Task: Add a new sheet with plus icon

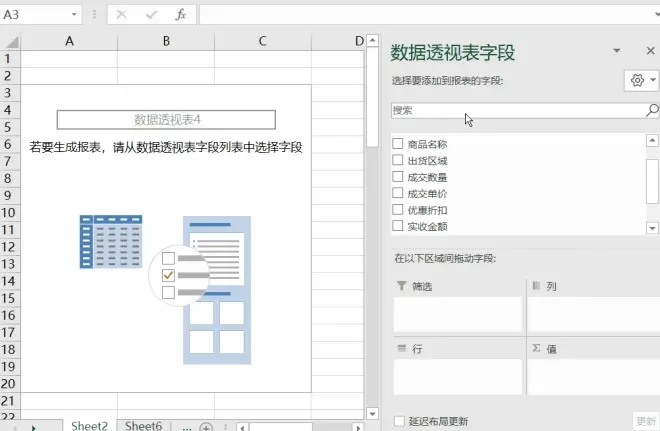Action: [x=206, y=427]
